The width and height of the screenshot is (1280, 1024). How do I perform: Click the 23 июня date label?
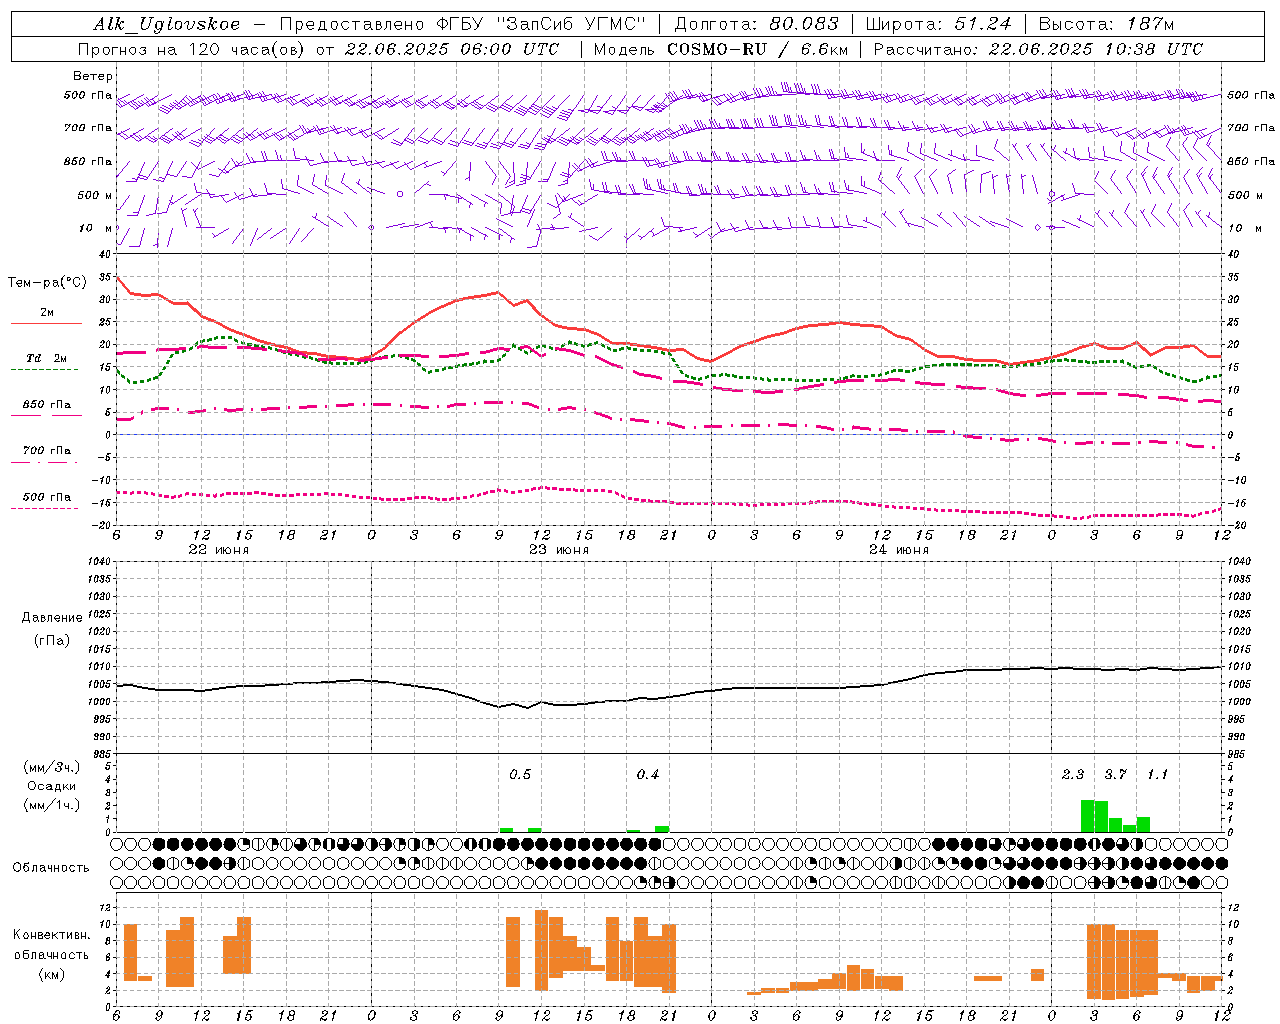[x=559, y=550]
